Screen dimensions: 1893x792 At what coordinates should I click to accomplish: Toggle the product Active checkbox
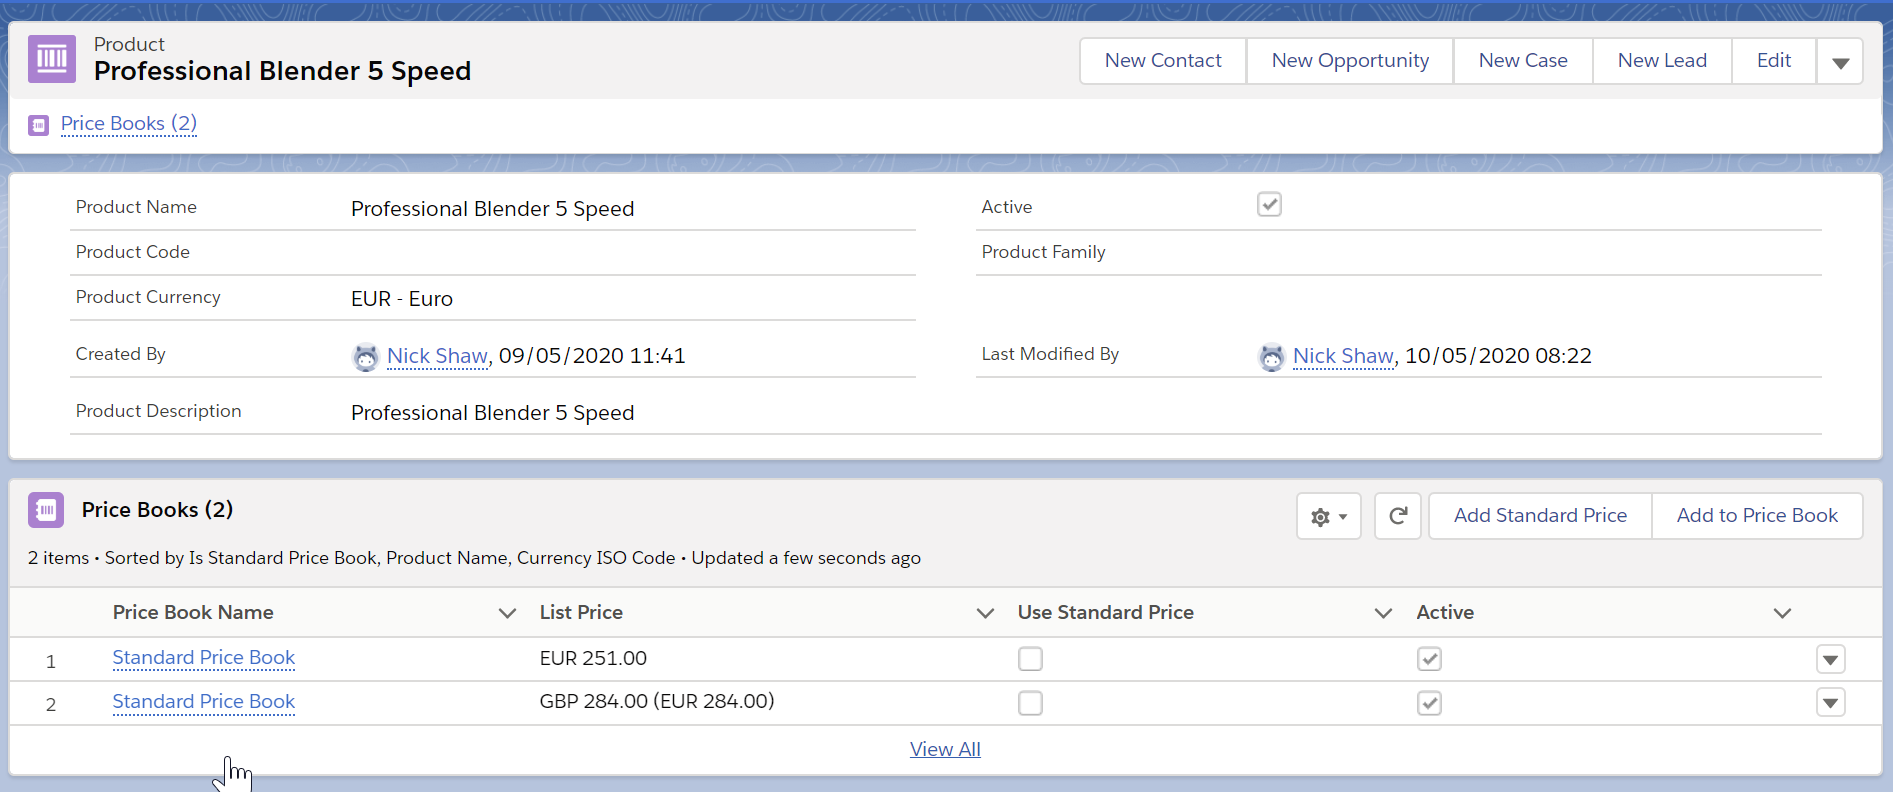(1269, 205)
